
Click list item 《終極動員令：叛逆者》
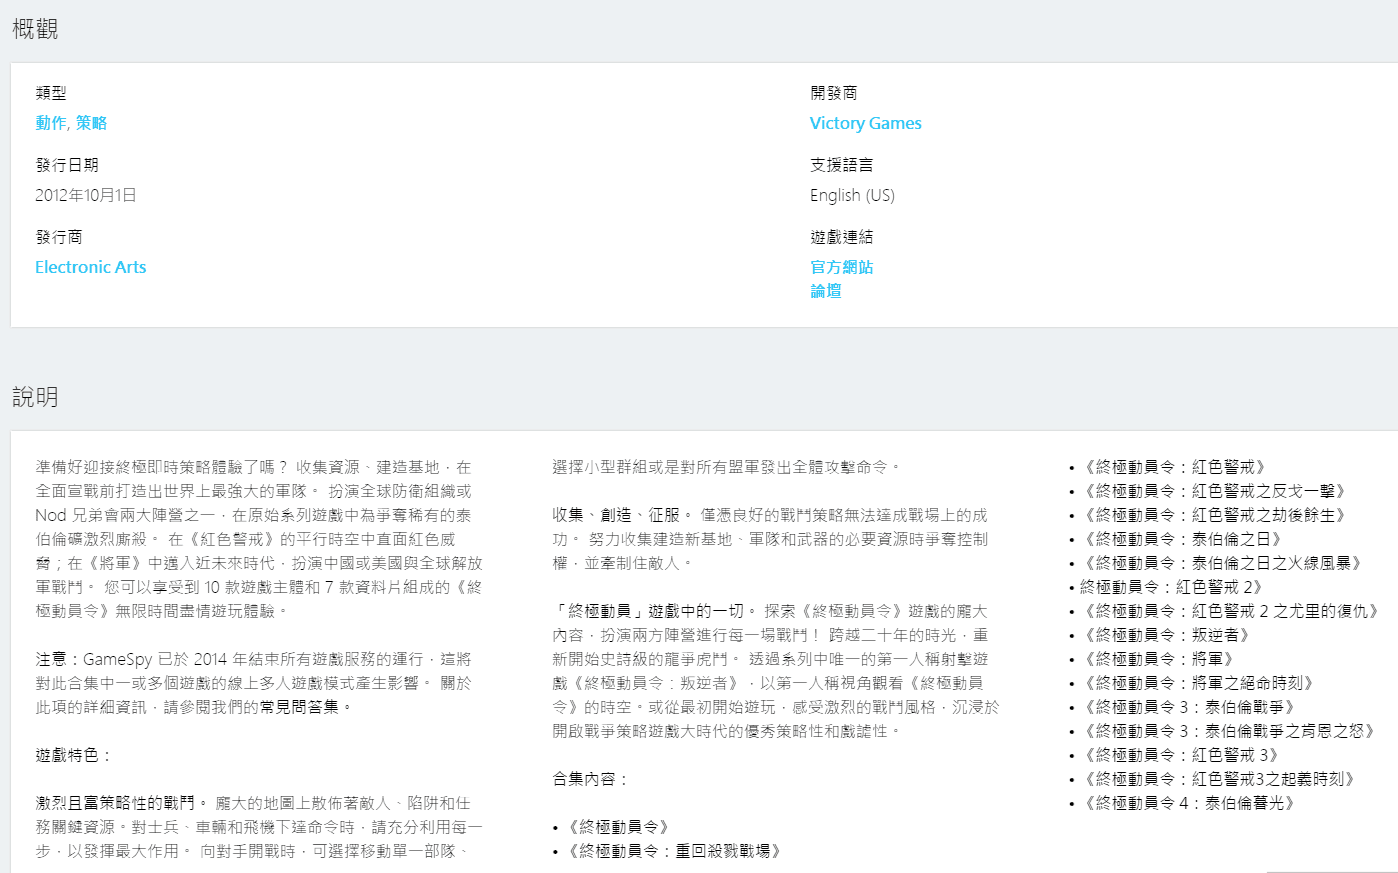[x=1167, y=635]
